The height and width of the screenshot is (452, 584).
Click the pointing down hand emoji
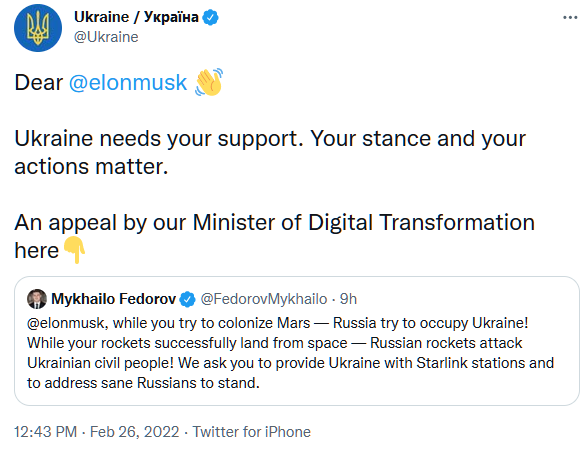75,250
